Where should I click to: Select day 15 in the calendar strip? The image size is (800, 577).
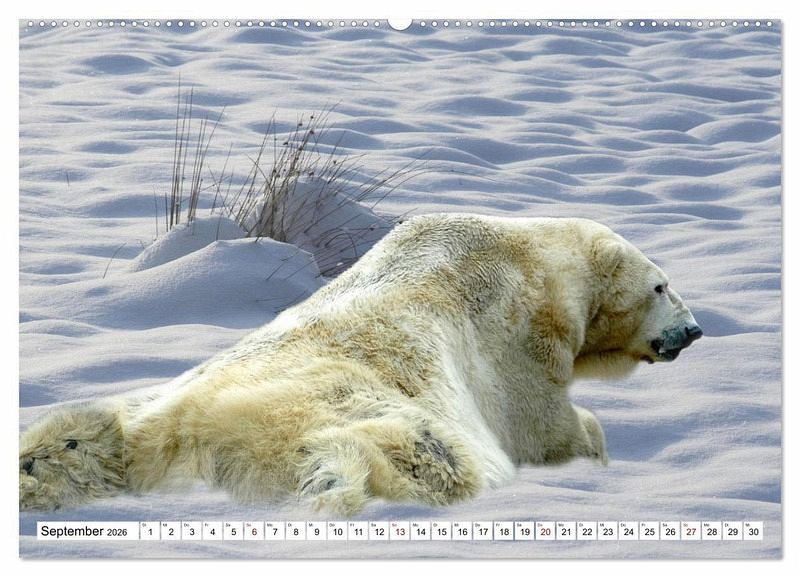441,531
